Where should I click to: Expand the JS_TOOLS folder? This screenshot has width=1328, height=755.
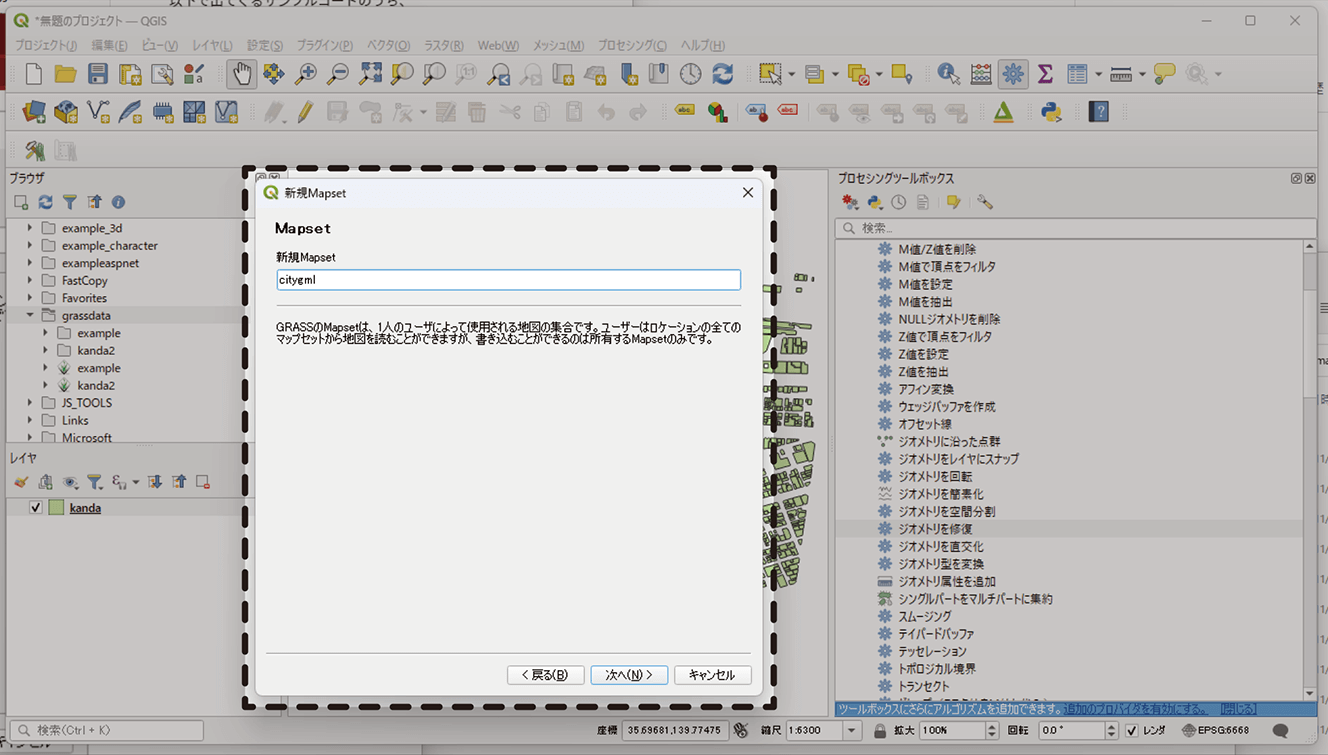pos(30,403)
